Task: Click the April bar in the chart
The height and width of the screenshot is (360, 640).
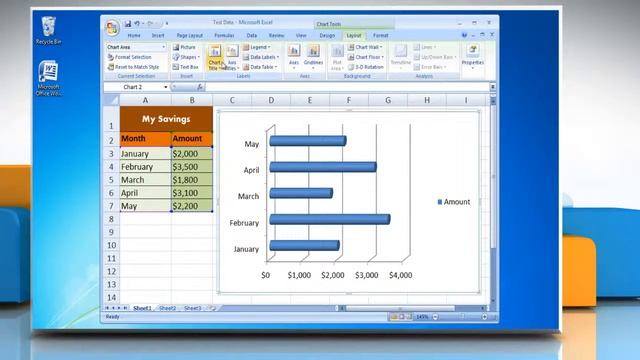Action: pyautogui.click(x=323, y=167)
